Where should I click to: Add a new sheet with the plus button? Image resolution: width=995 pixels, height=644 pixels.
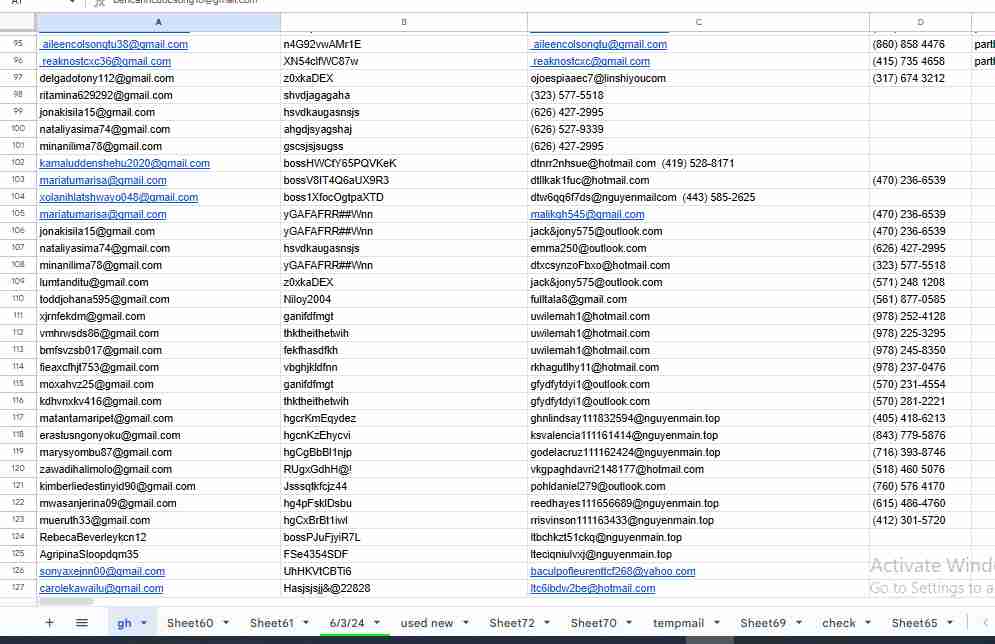tap(49, 622)
